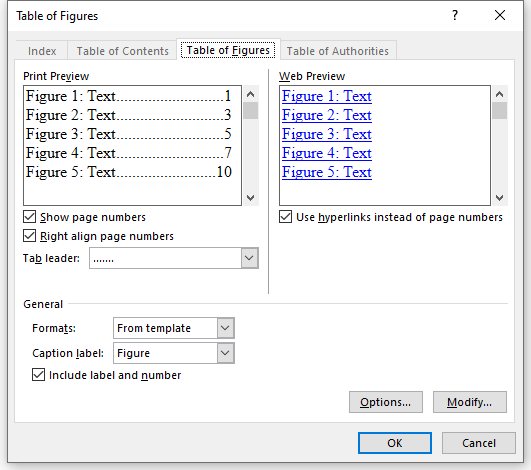The width and height of the screenshot is (531, 470).
Task: Click the Print Preview scrollbar thumb
Action: (250, 110)
